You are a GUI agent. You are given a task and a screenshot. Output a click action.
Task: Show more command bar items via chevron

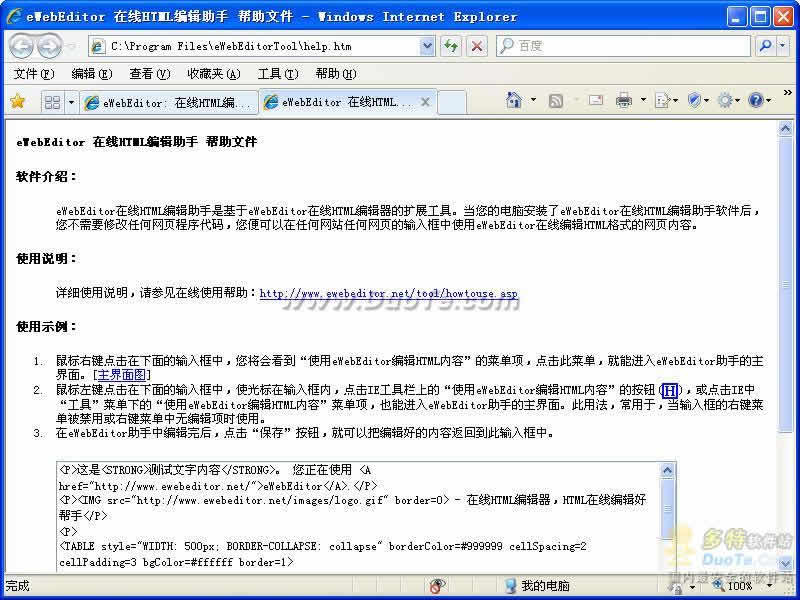click(x=788, y=93)
